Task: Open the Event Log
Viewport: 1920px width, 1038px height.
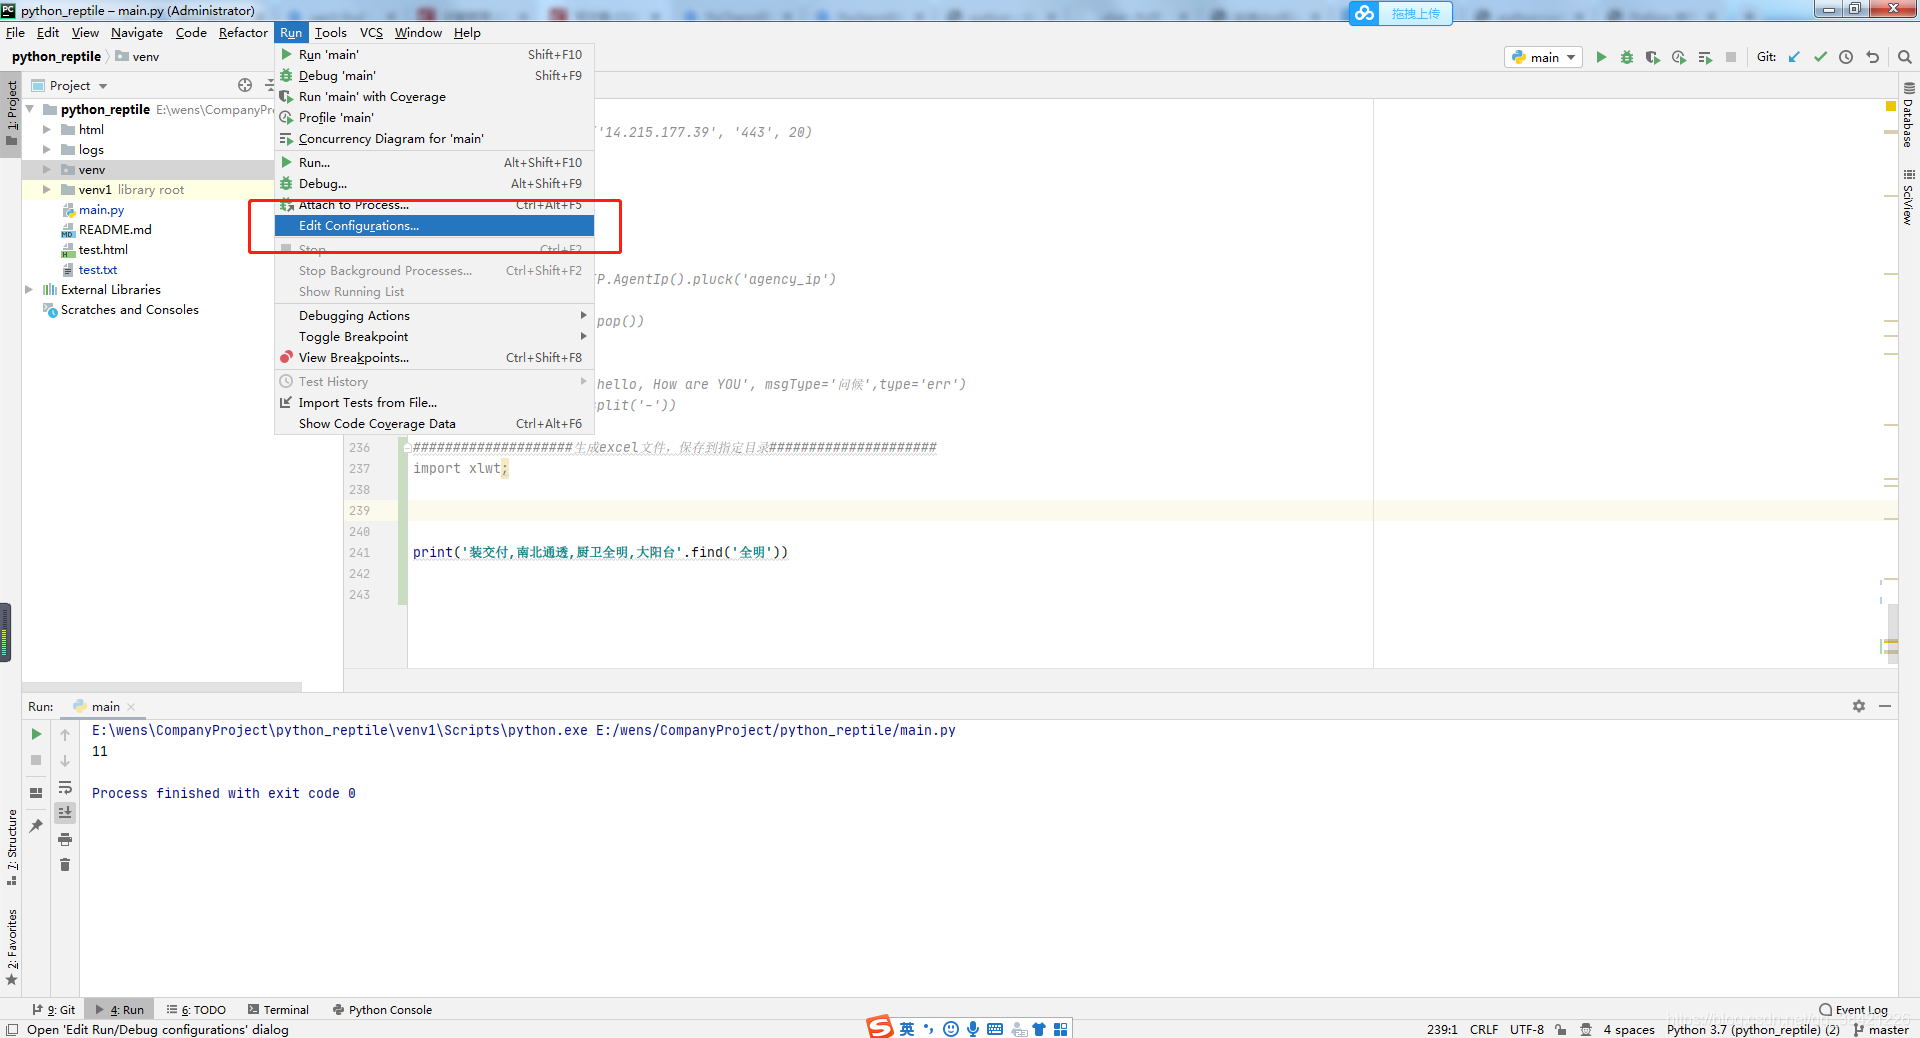Action: click(1853, 1009)
